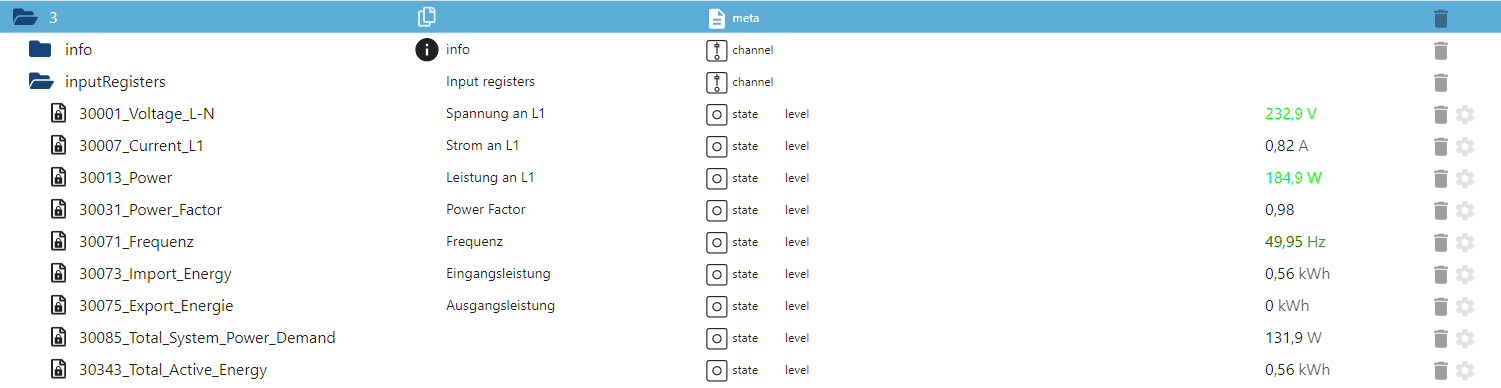The height and width of the screenshot is (388, 1501).
Task: Open gear settings for 30071_Frequenz
Action: pyautogui.click(x=1465, y=242)
